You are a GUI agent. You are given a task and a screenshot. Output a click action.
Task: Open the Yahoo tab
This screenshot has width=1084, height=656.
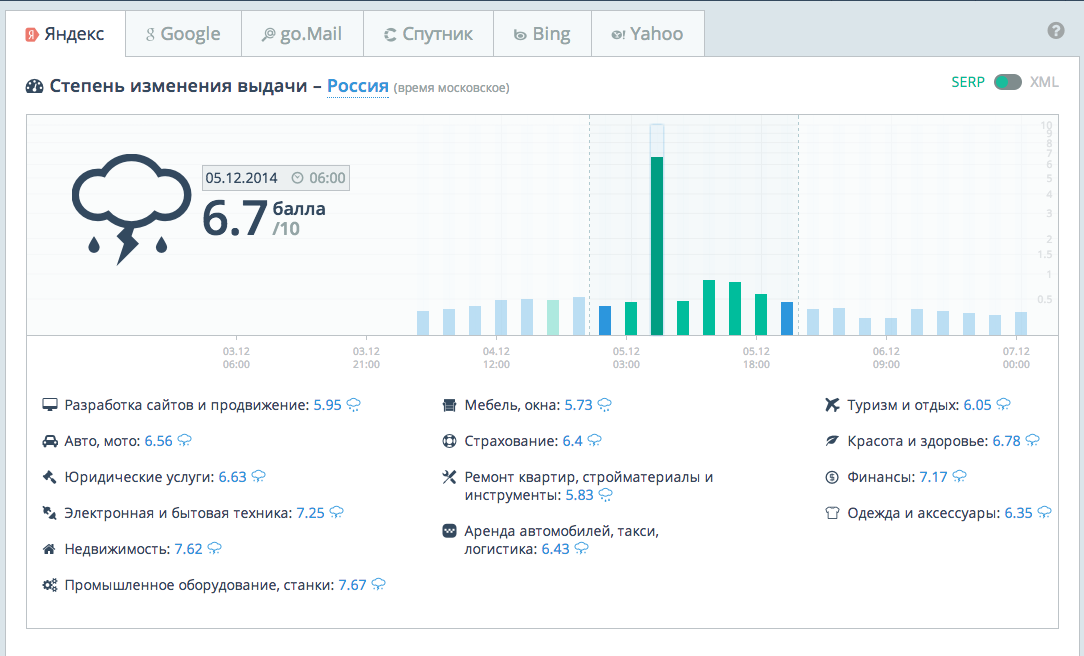point(647,34)
